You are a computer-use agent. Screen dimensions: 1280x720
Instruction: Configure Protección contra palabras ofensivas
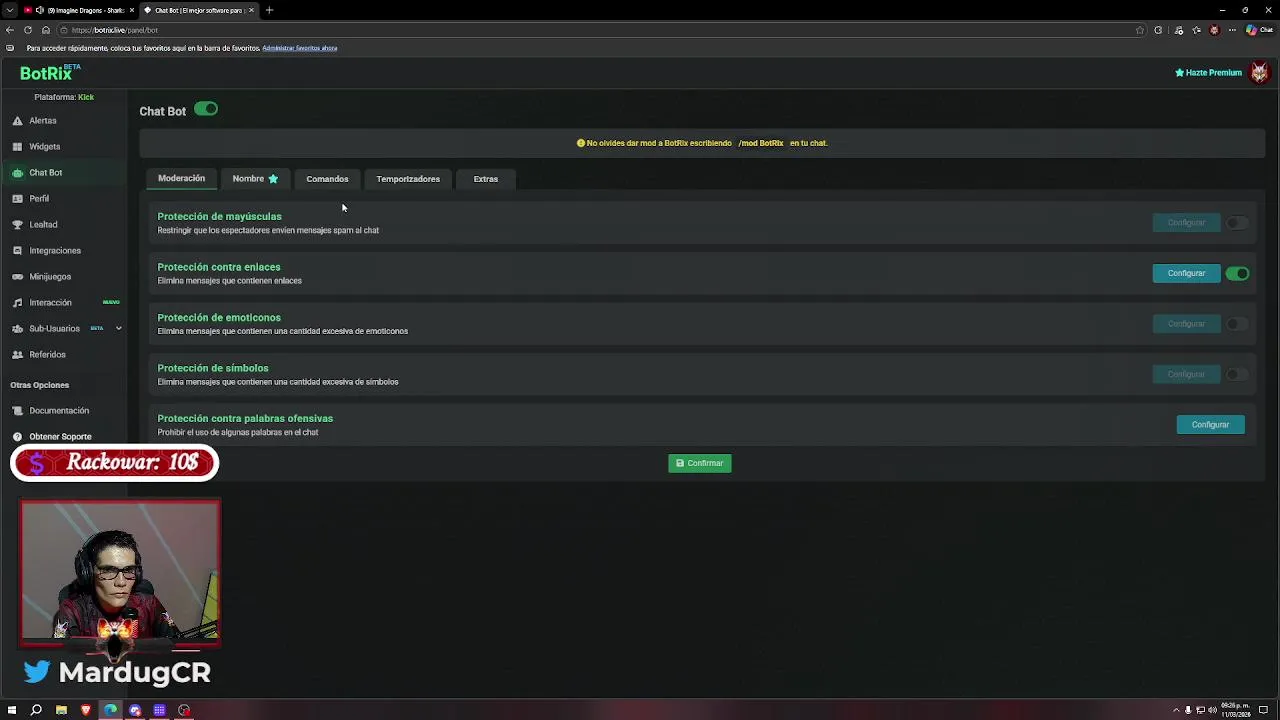click(x=1210, y=425)
